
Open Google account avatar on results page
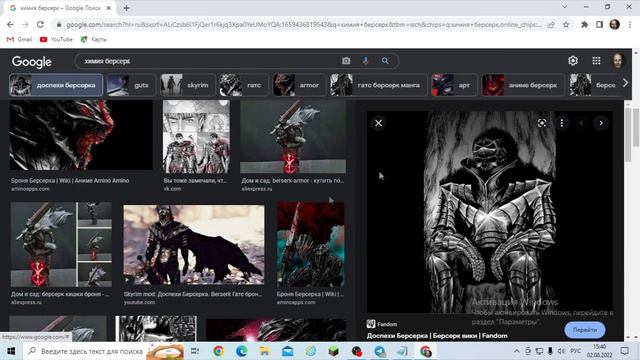pos(618,61)
